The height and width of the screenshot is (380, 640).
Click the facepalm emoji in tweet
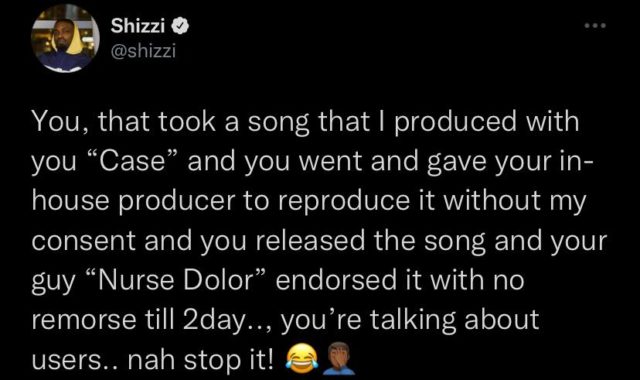[x=339, y=358]
